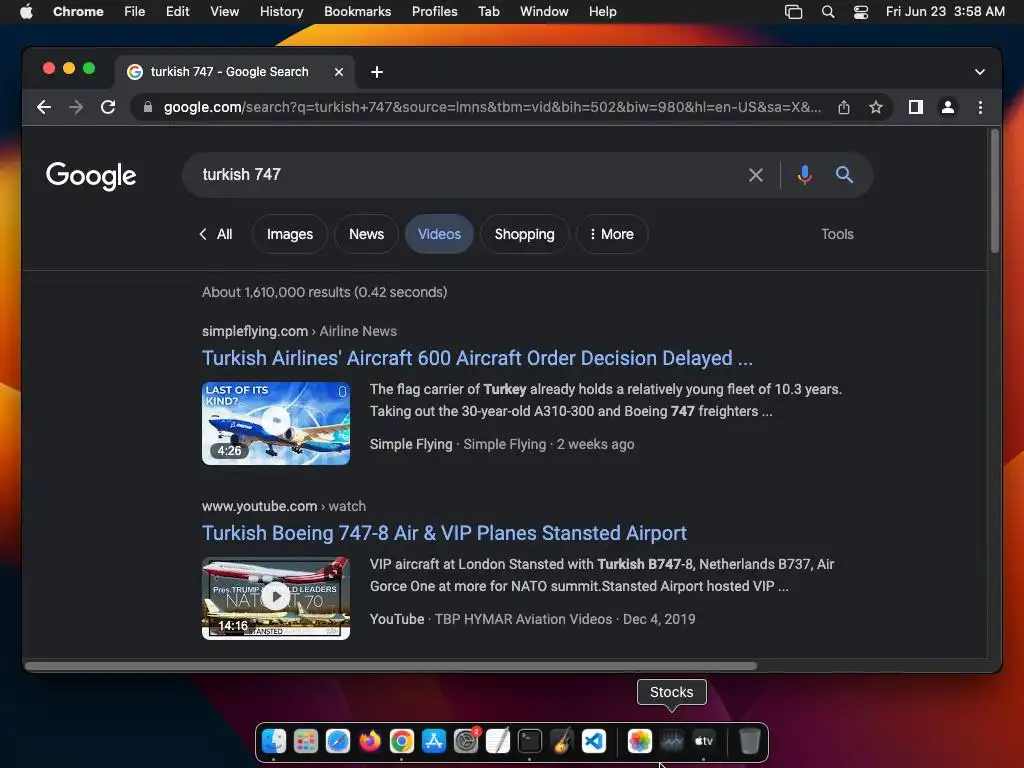Open the Chrome app menu
The width and height of the screenshot is (1024, 768).
(x=78, y=11)
